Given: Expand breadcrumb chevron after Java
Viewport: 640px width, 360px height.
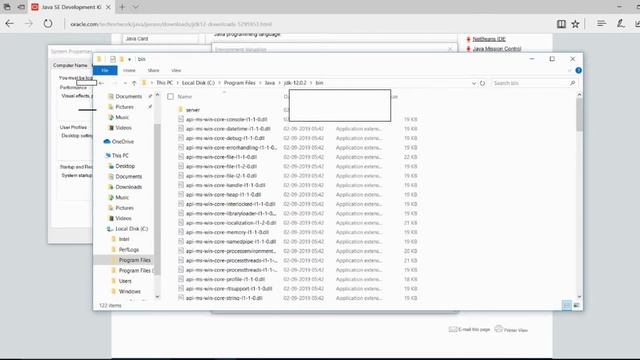Looking at the screenshot, I should click(x=280, y=83).
